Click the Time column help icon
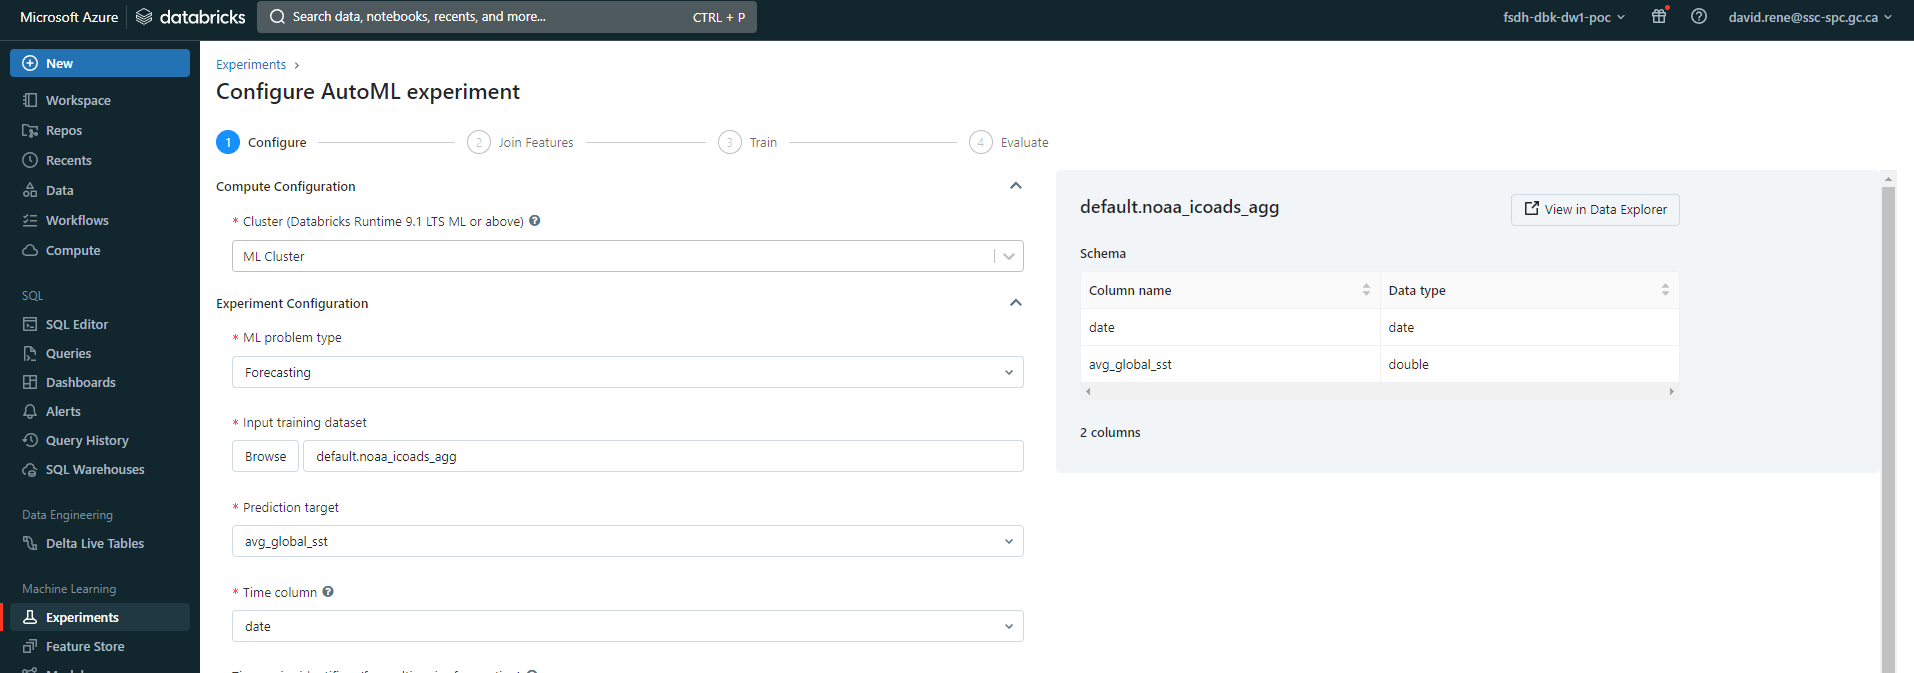 [328, 592]
